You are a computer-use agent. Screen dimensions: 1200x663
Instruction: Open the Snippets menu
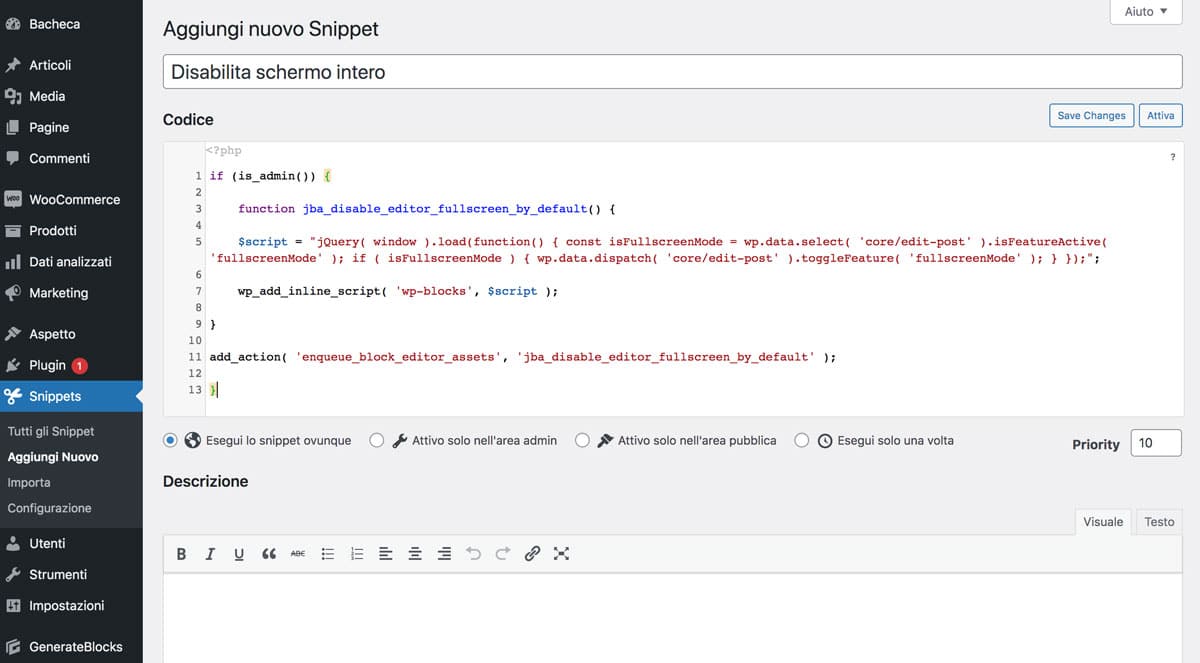coord(71,396)
